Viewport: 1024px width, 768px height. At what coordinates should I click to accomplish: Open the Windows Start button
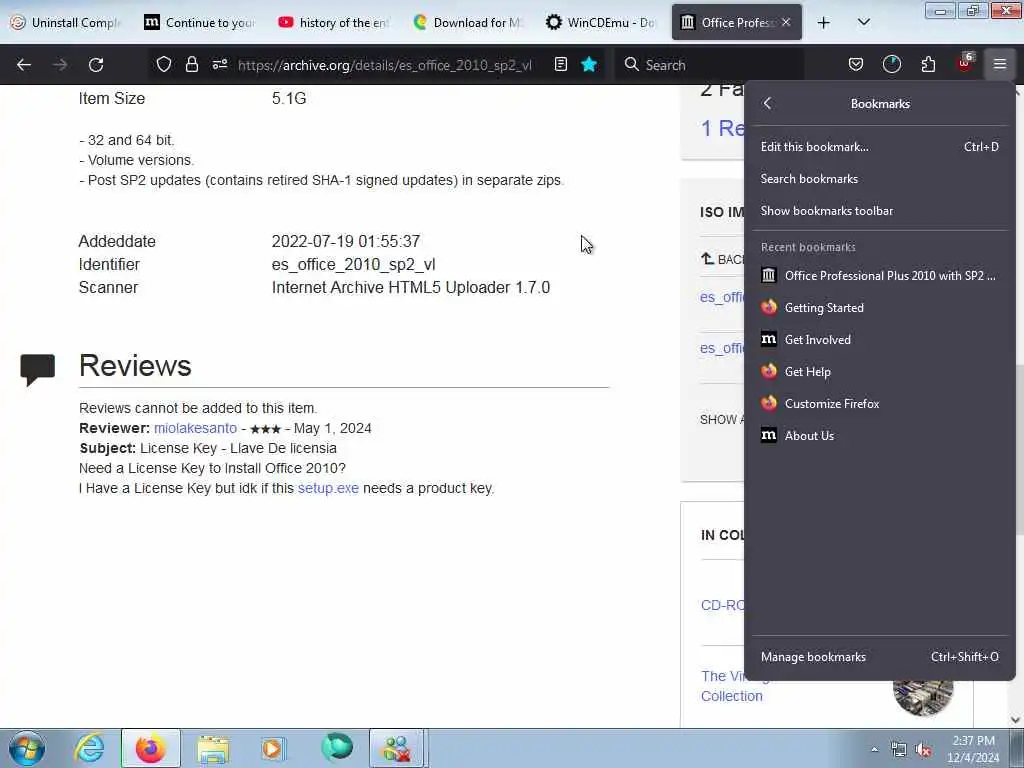(27, 748)
